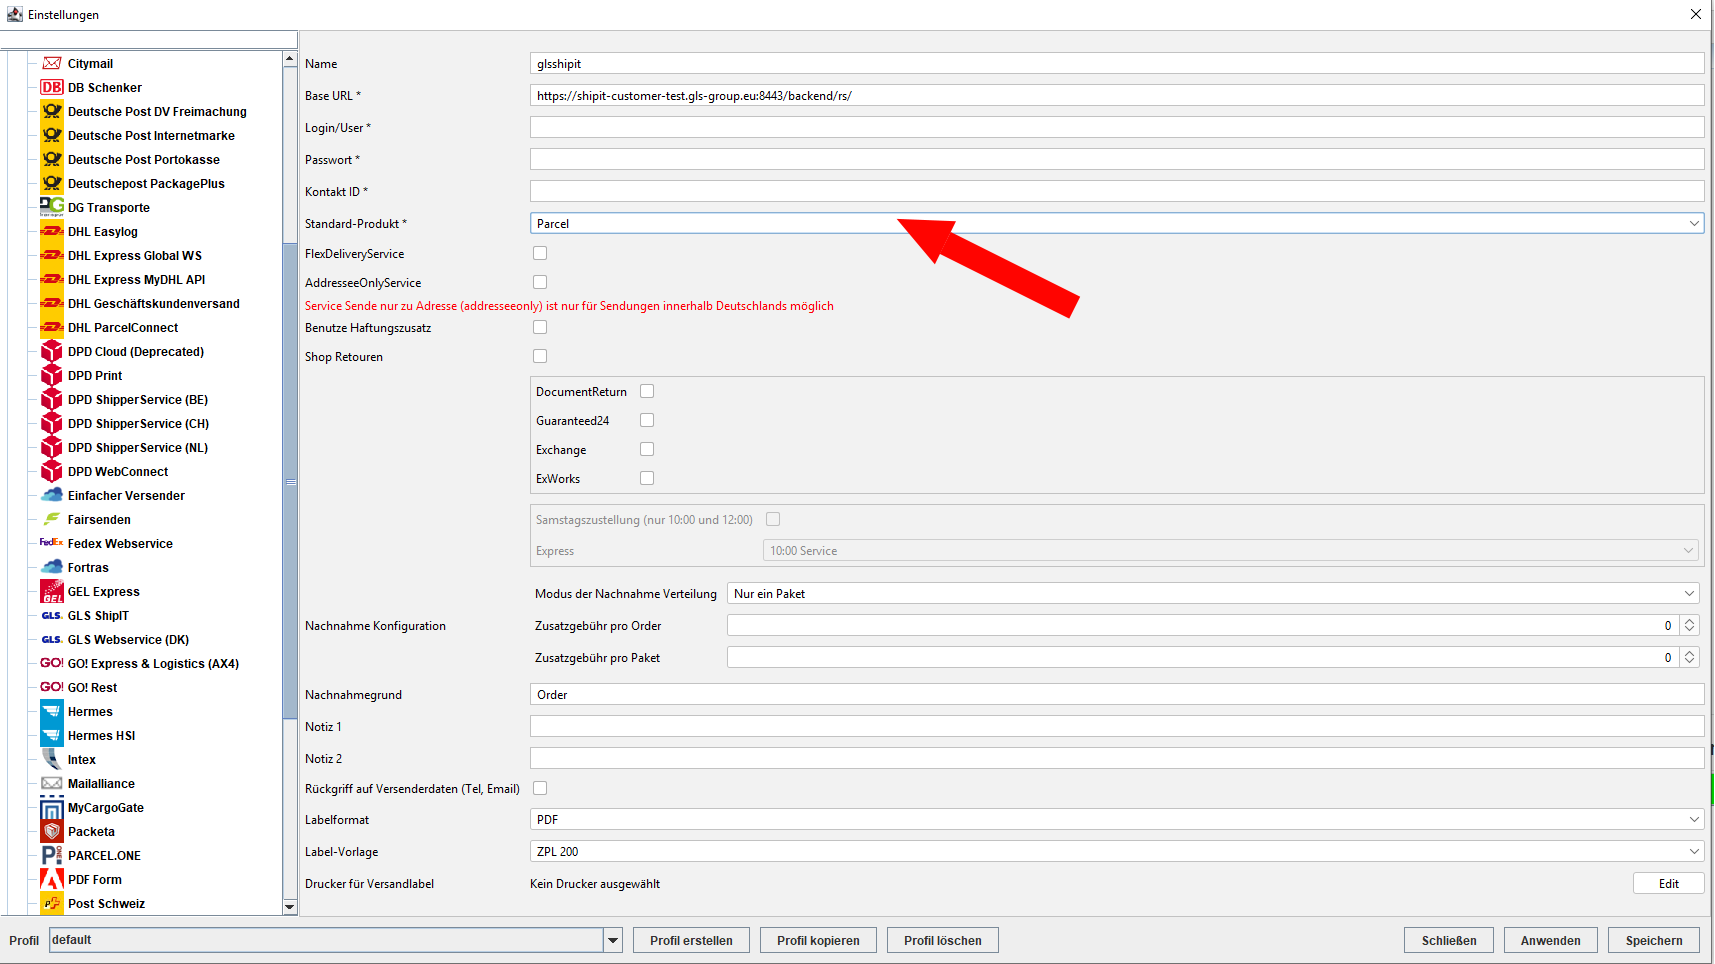Tick the Shop Retouren checkbox
Image resolution: width=1715 pixels, height=964 pixels.
pos(540,356)
